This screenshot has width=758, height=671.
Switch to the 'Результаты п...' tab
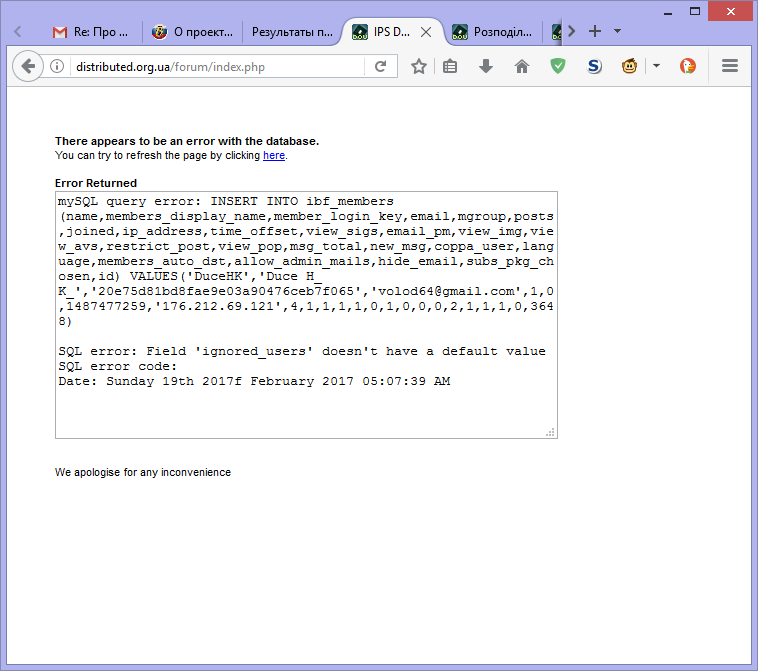tap(290, 31)
